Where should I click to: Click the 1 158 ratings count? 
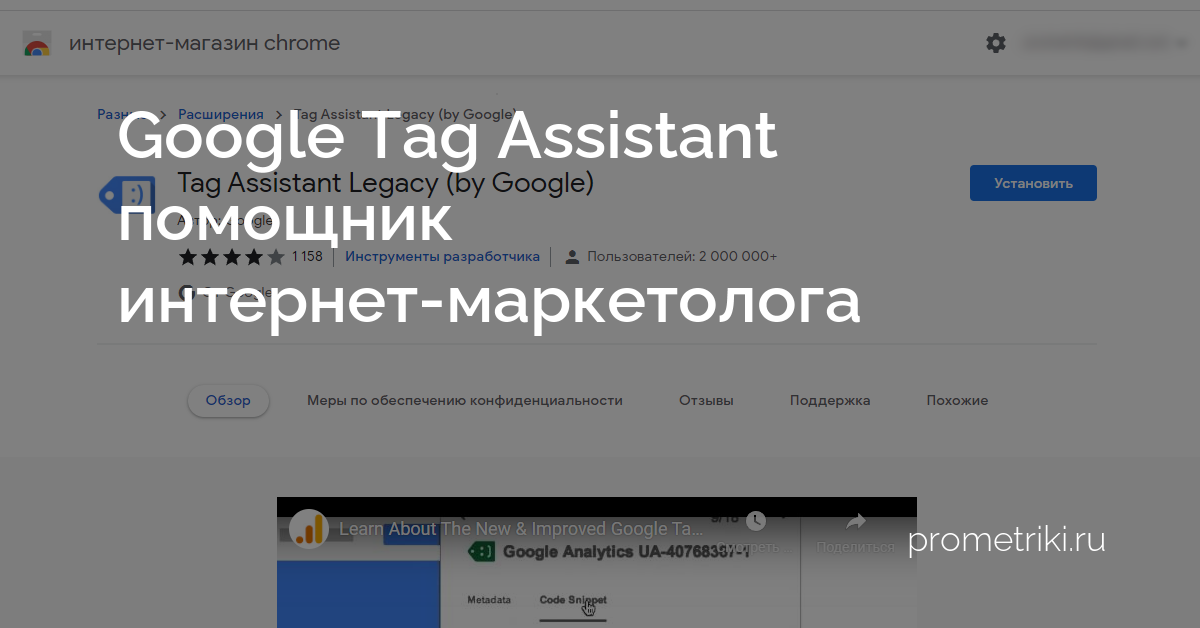pos(307,257)
